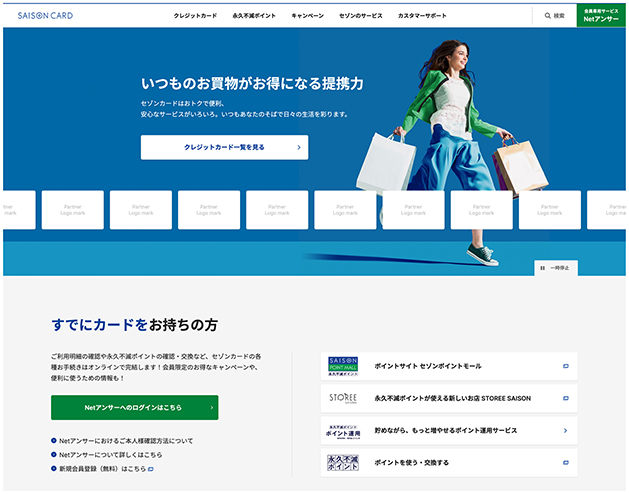Open Netアンサーについて詳しくはこちら link
This screenshot has height=494, width=629.
click(111, 455)
